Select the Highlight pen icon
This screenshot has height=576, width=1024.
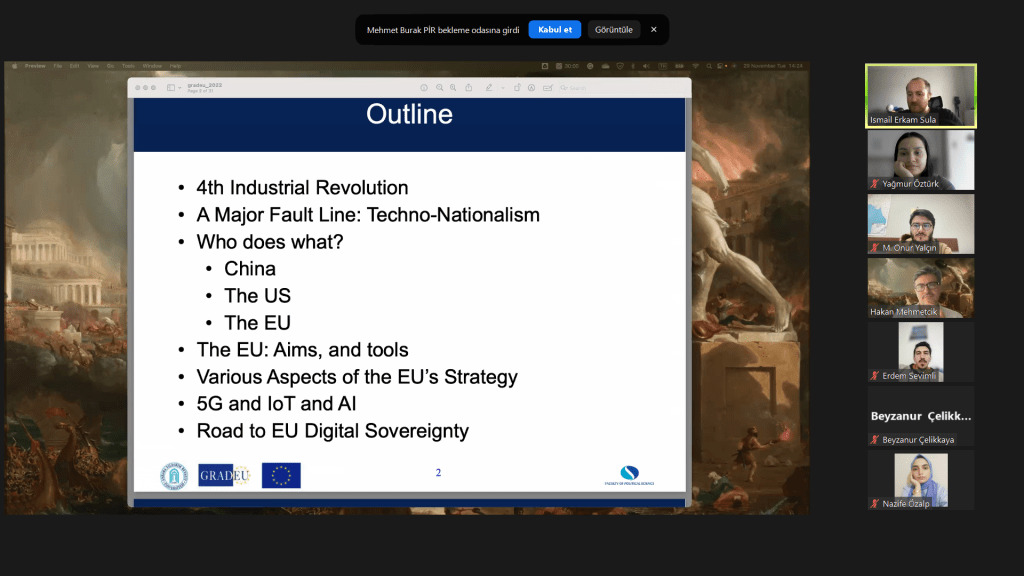pyautogui.click(x=488, y=88)
